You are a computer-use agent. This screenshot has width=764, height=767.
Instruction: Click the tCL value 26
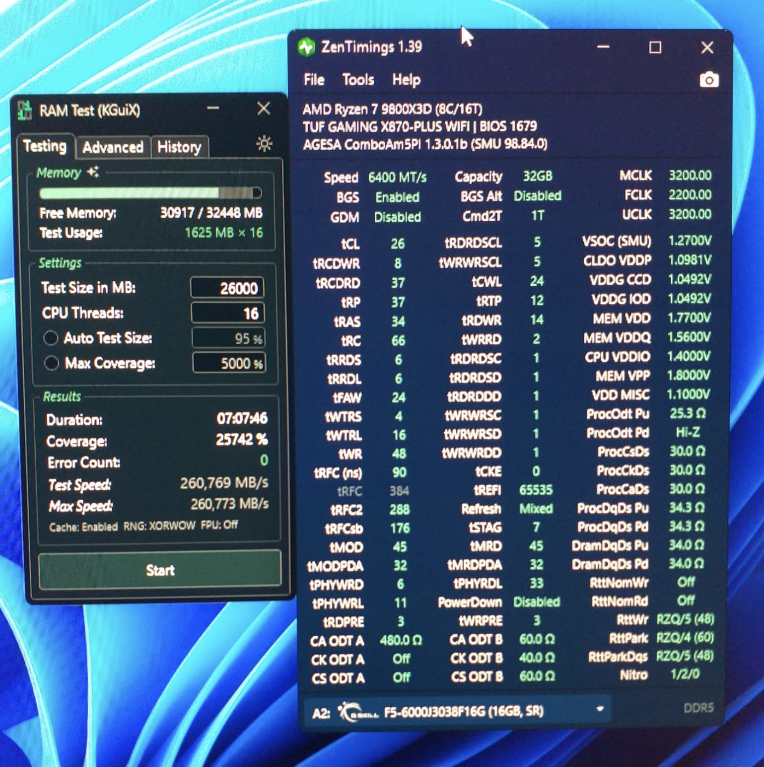tap(398, 244)
